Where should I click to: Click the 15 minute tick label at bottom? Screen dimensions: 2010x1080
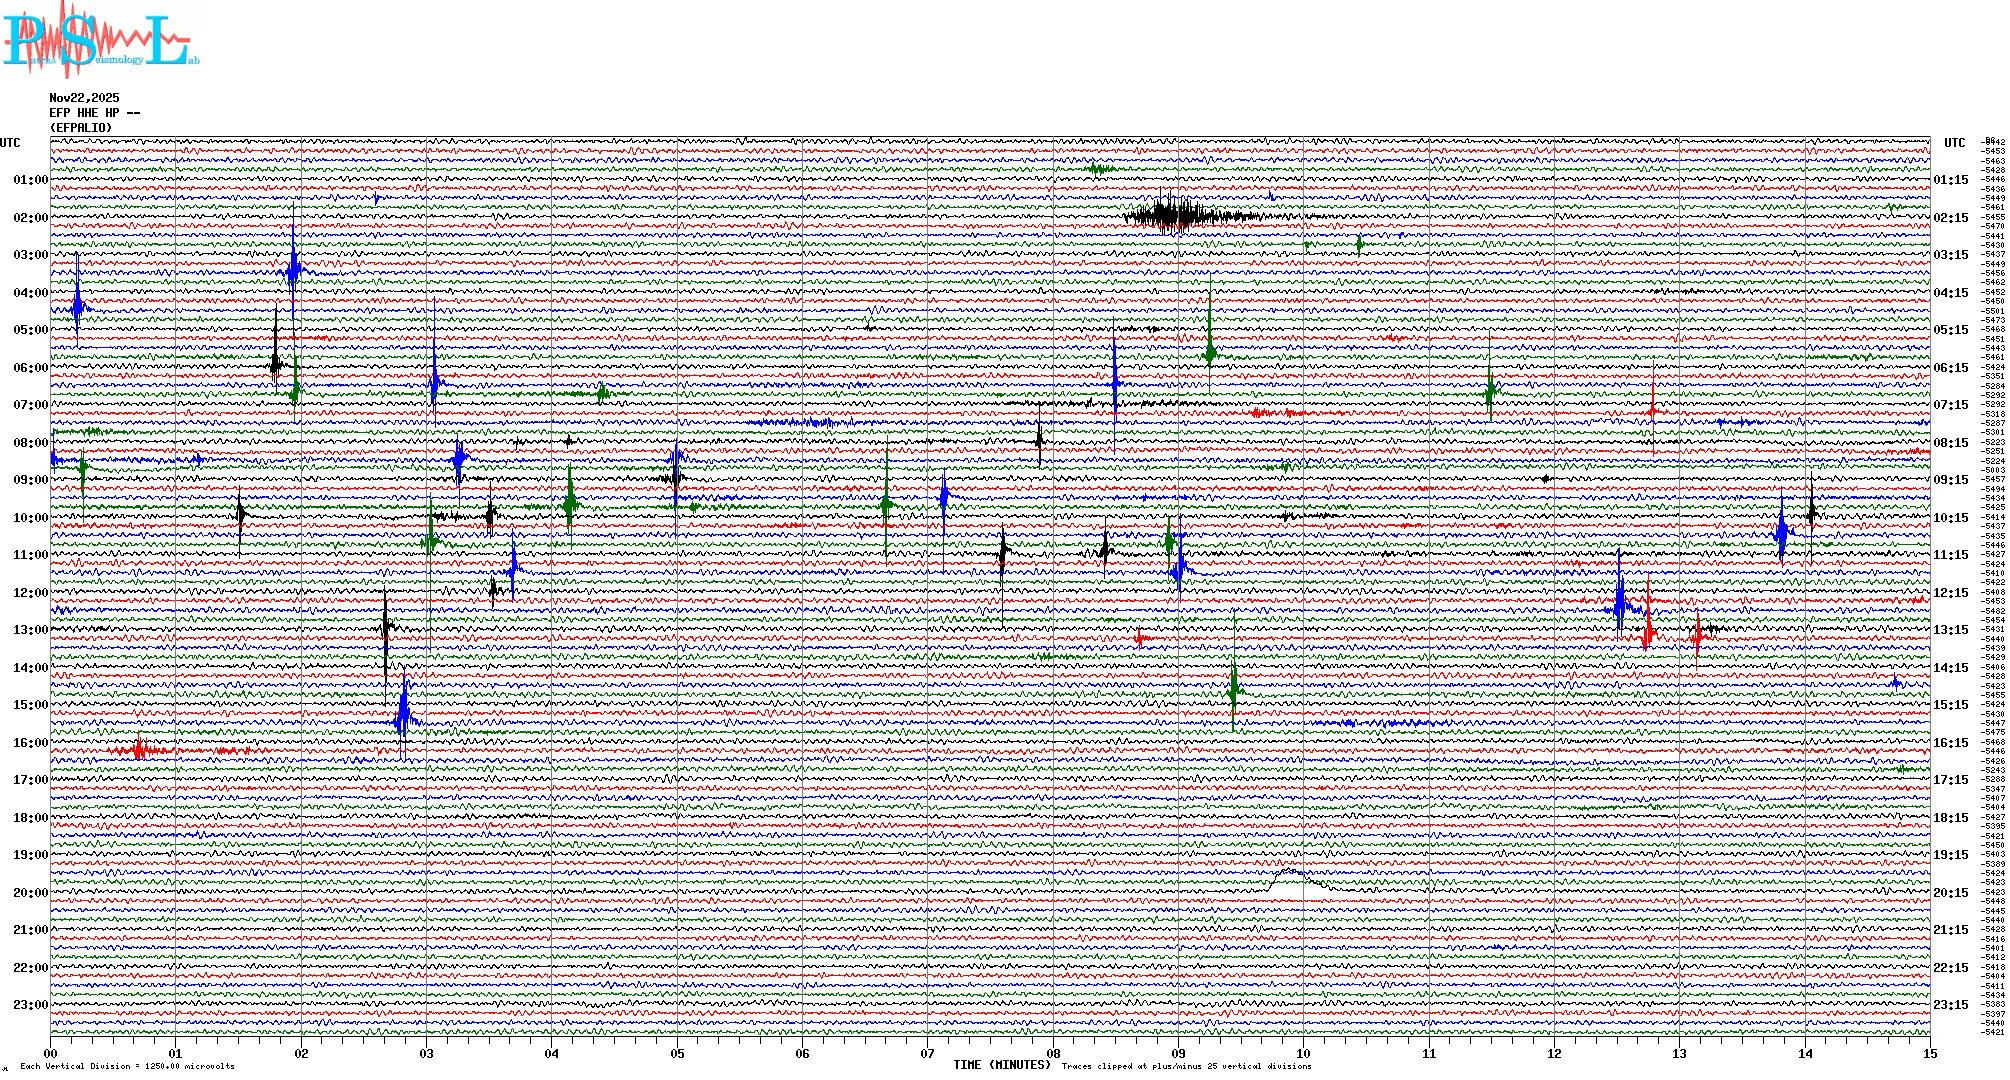(x=1929, y=1054)
